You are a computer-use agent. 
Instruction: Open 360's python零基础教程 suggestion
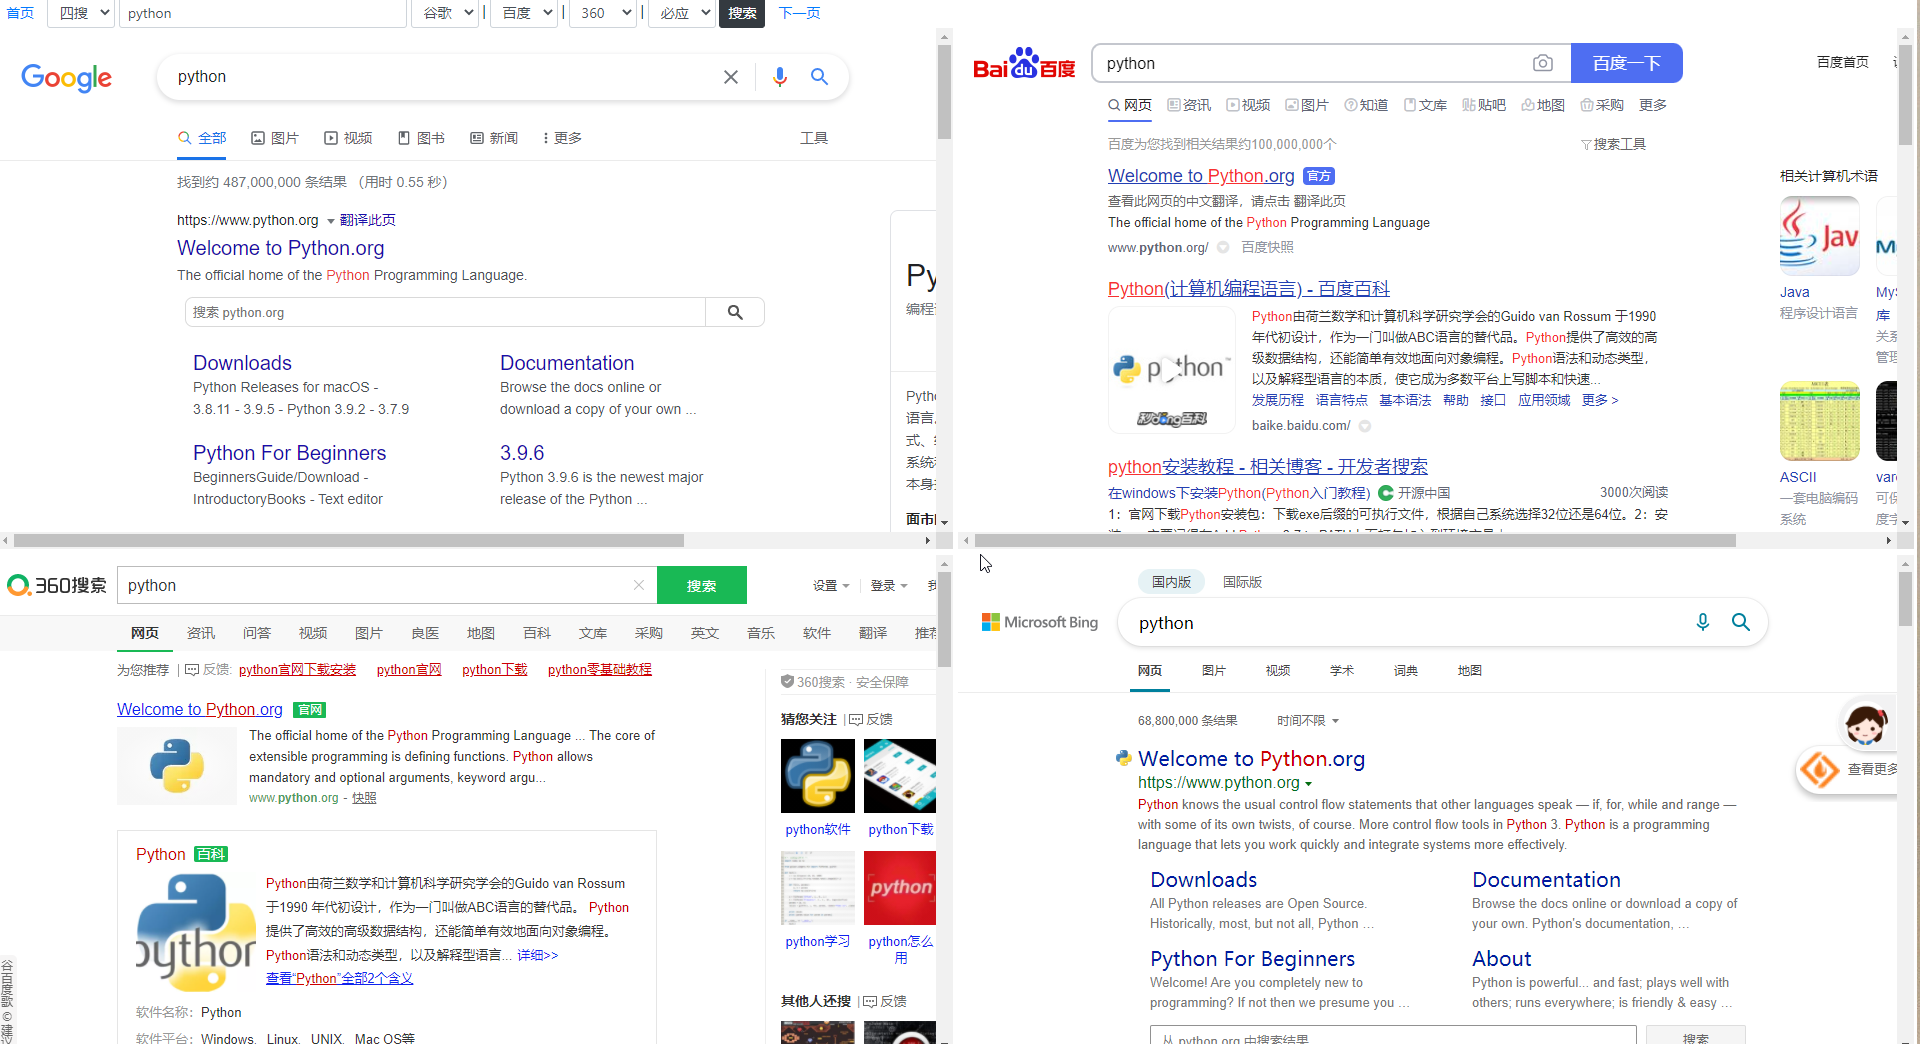(600, 669)
